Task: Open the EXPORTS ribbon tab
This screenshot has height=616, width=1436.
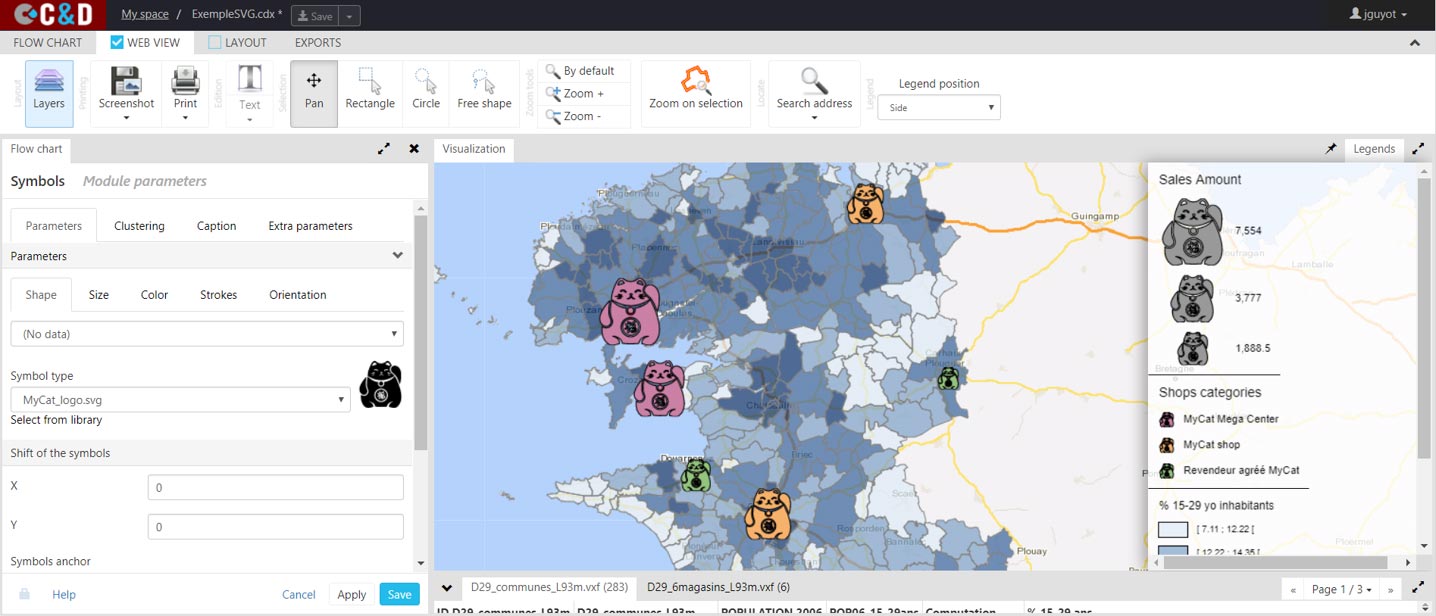Action: tap(318, 43)
